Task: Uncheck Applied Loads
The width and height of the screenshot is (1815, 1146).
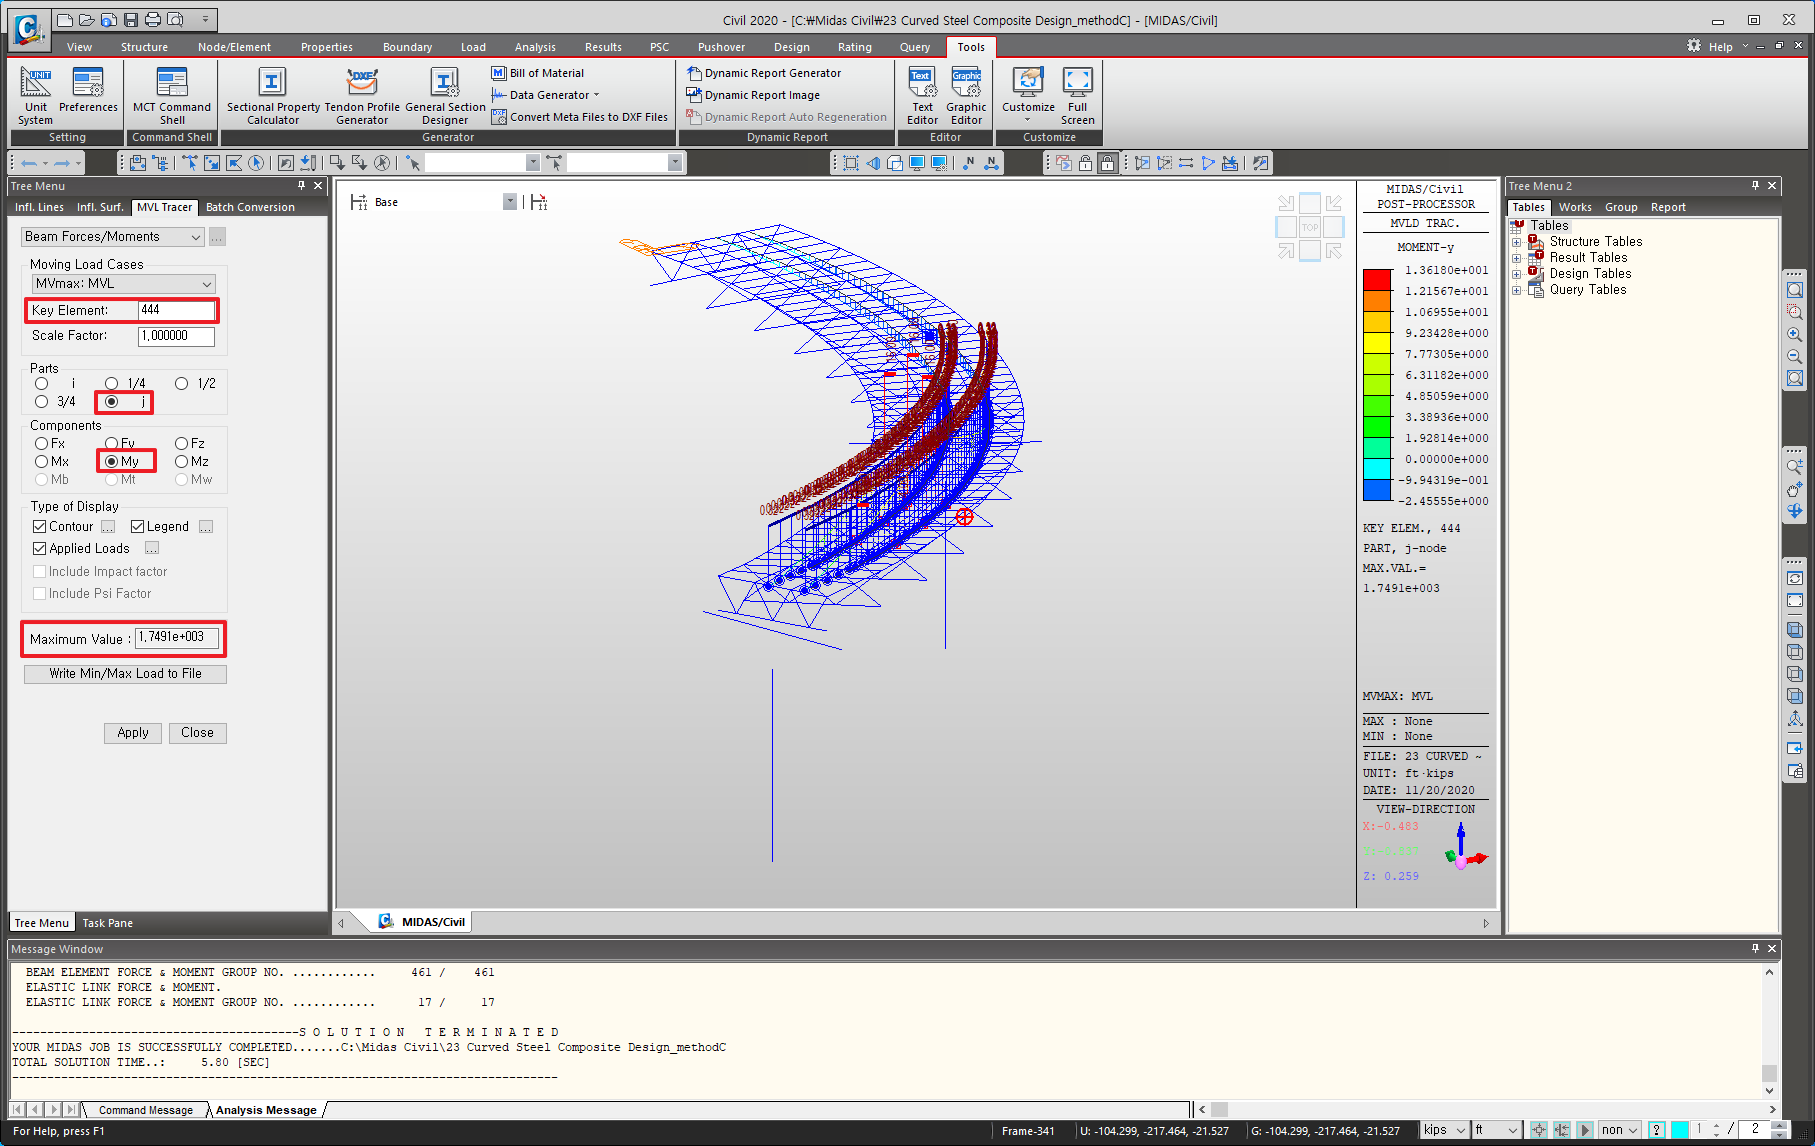Action: [x=39, y=548]
